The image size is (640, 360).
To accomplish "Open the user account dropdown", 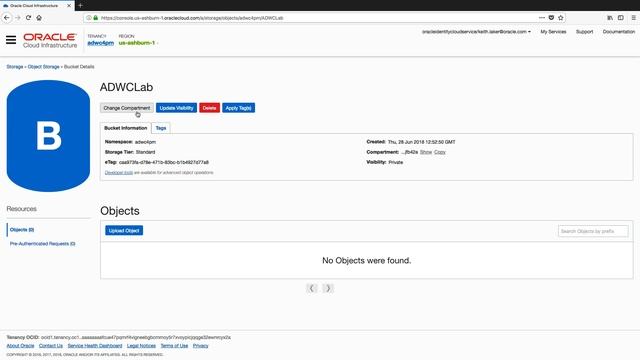I will [476, 31].
